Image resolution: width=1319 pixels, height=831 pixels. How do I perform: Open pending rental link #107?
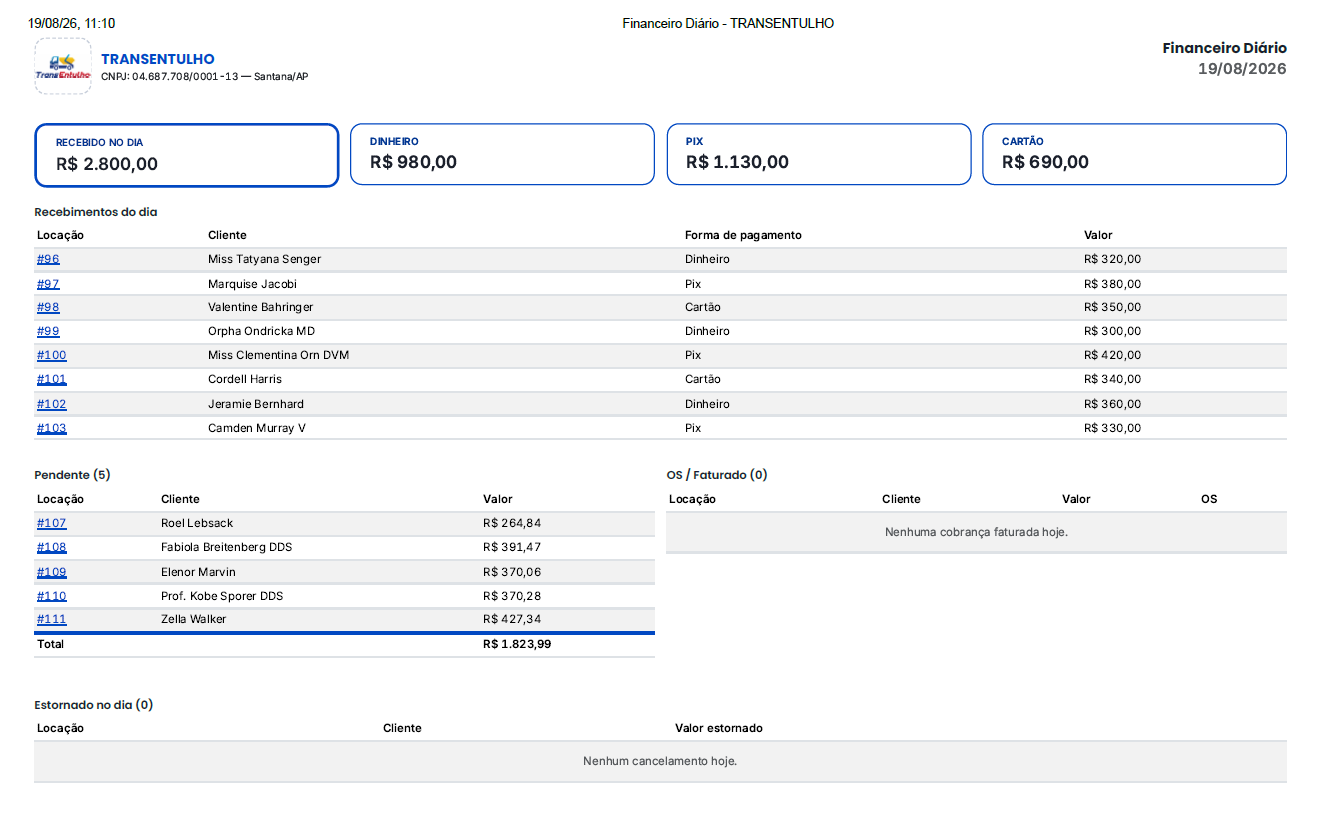52,523
